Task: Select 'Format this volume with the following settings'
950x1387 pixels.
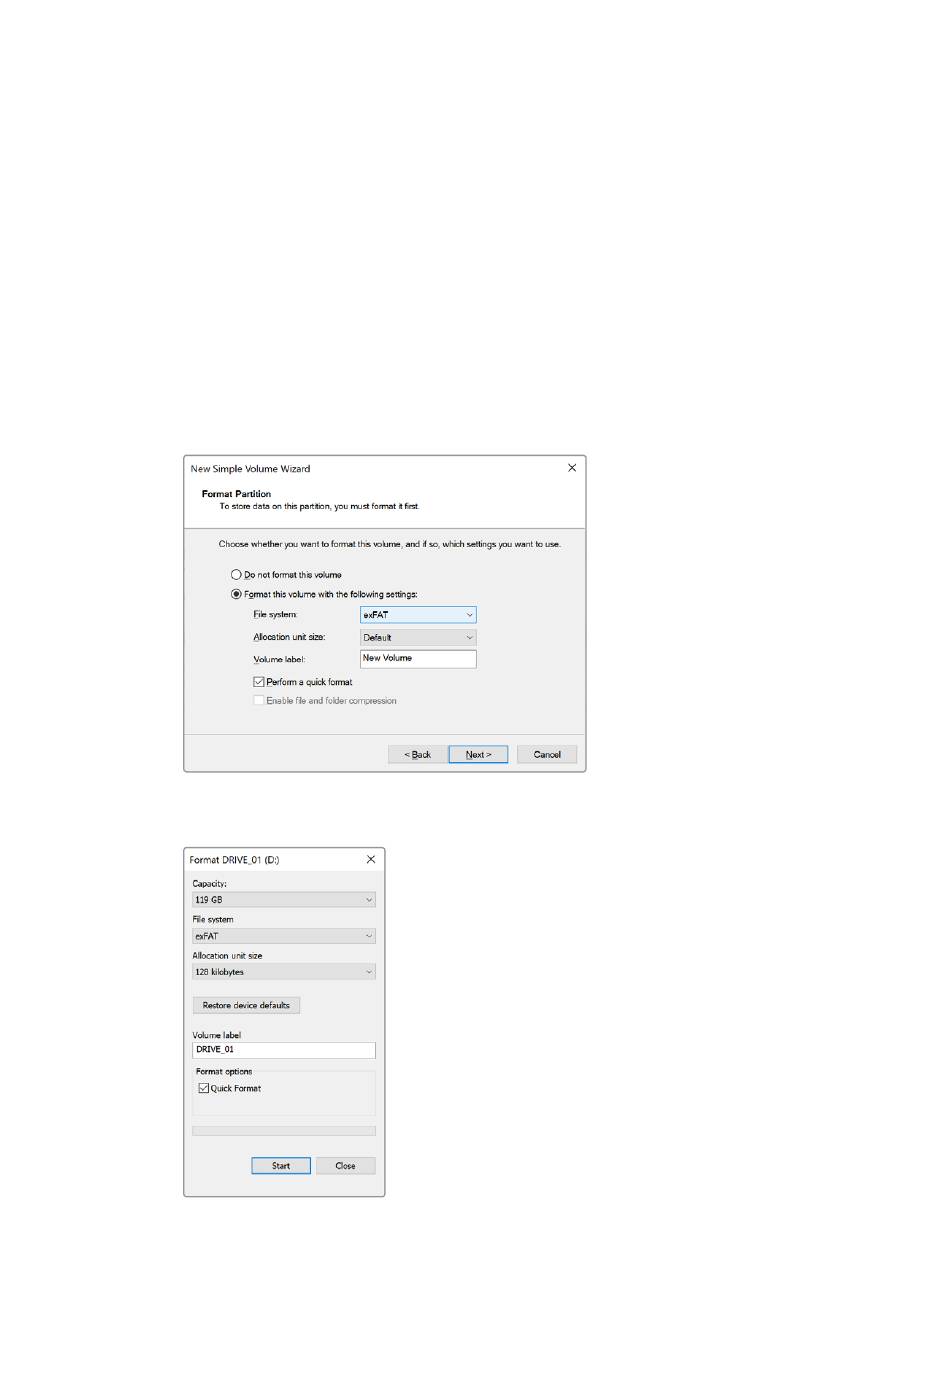Action: 236,594
